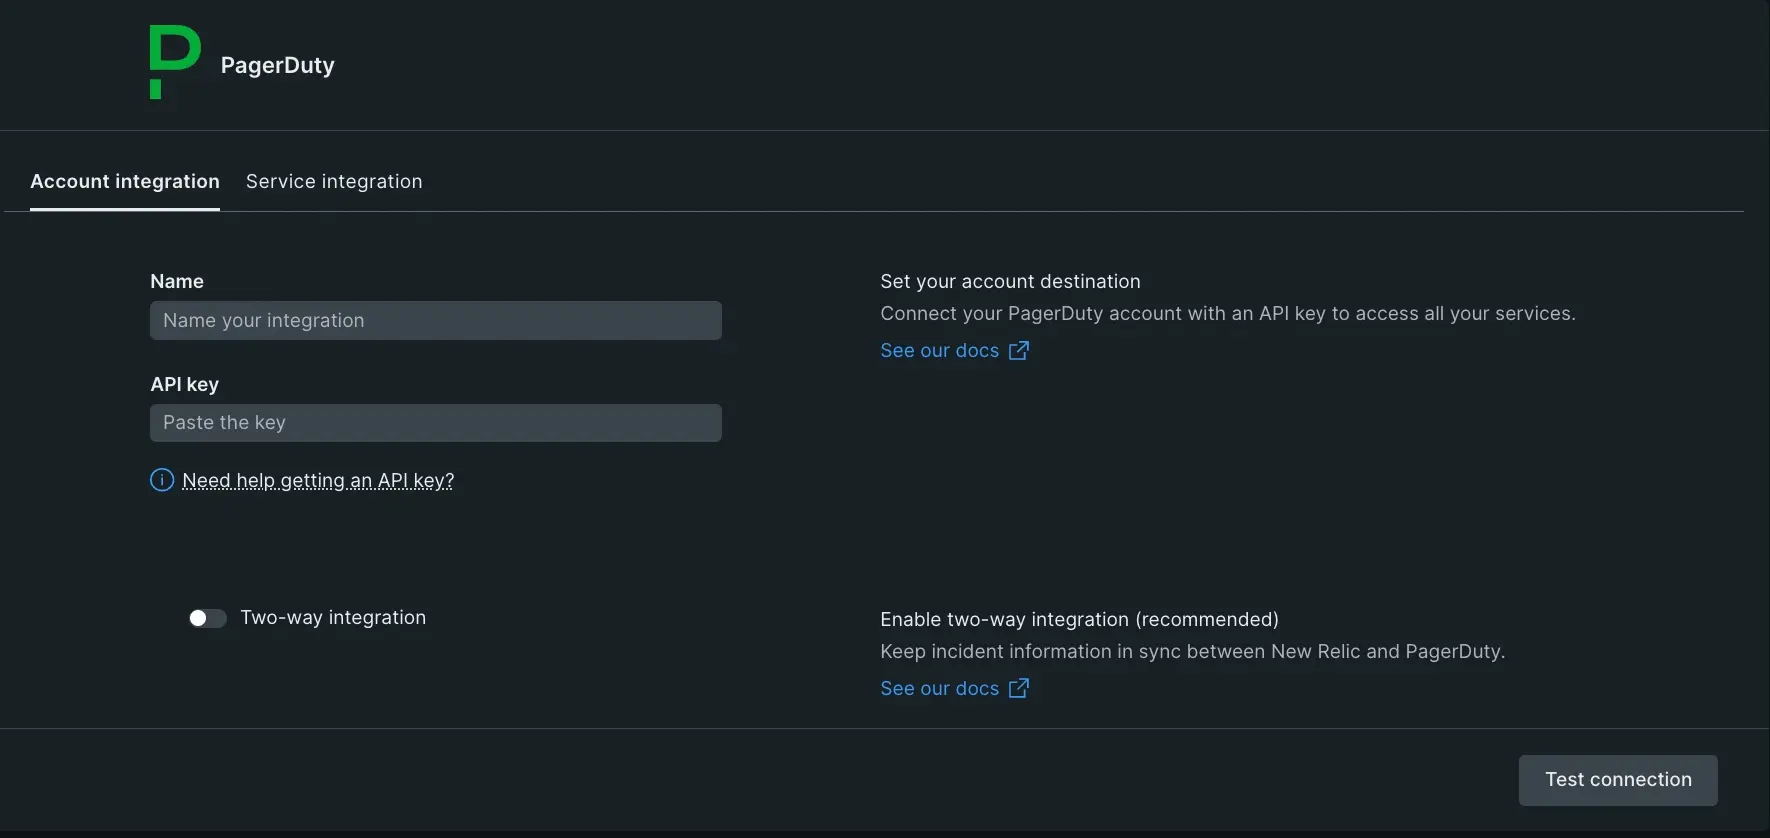Click external link icon under account destination
This screenshot has width=1770, height=838.
pyautogui.click(x=1018, y=351)
